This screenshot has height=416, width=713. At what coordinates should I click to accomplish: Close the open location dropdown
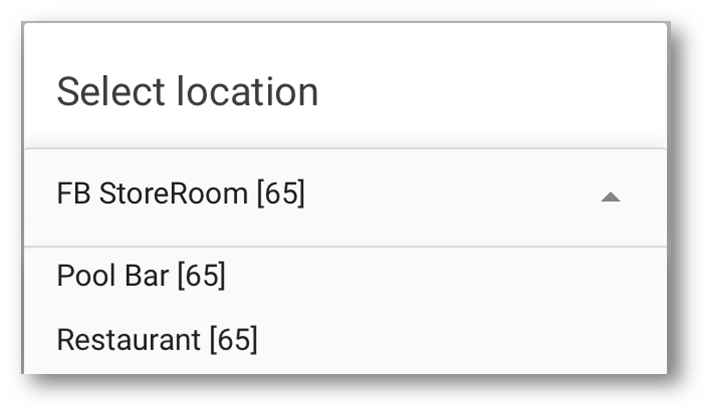[610, 198]
